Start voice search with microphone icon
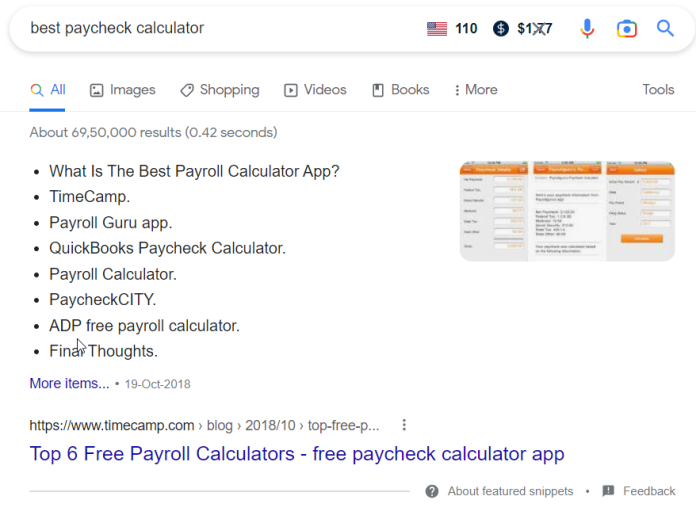 pyautogui.click(x=587, y=29)
